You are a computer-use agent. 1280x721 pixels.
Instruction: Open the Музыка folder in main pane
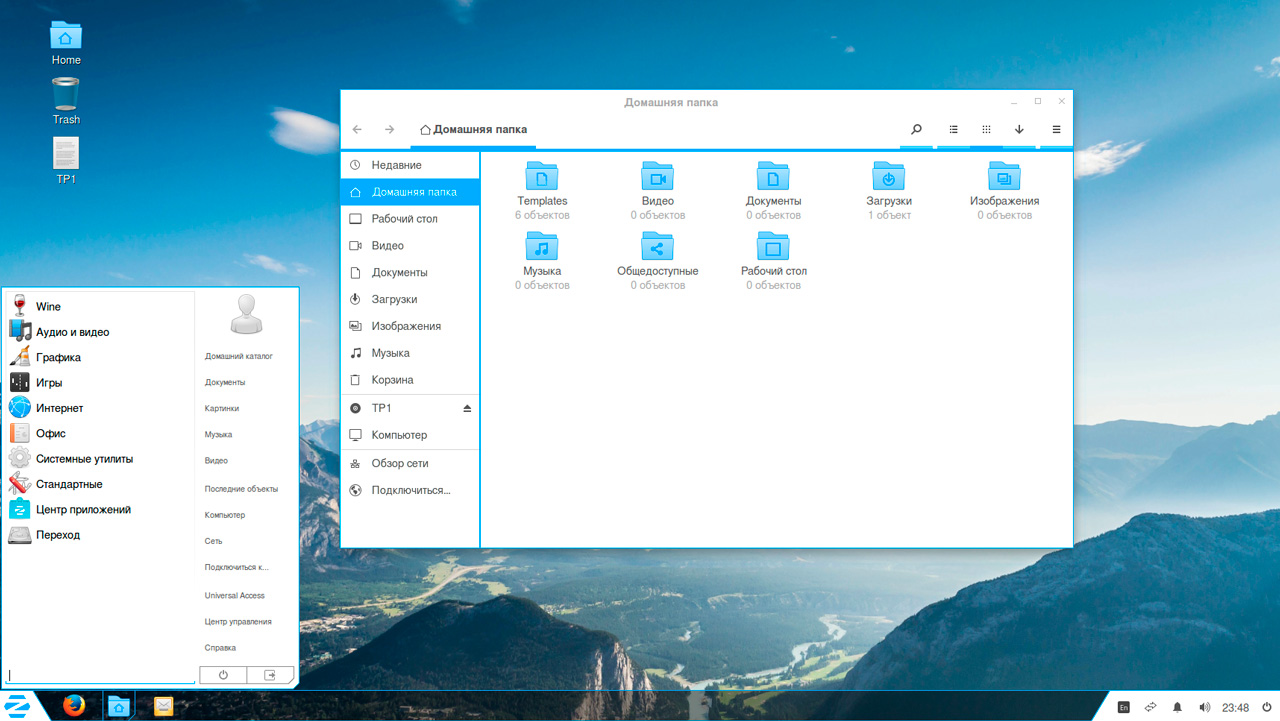[542, 247]
